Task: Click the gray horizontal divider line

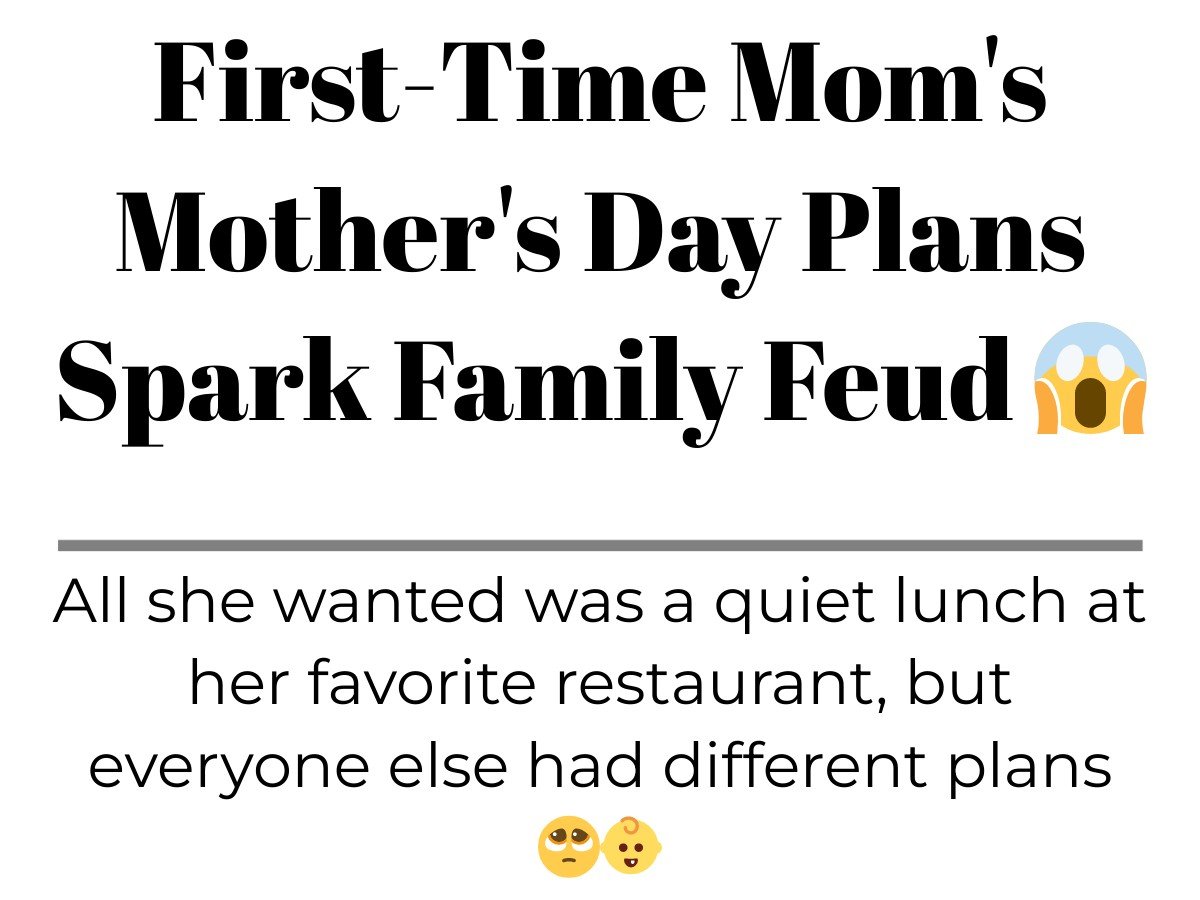Action: tap(600, 545)
